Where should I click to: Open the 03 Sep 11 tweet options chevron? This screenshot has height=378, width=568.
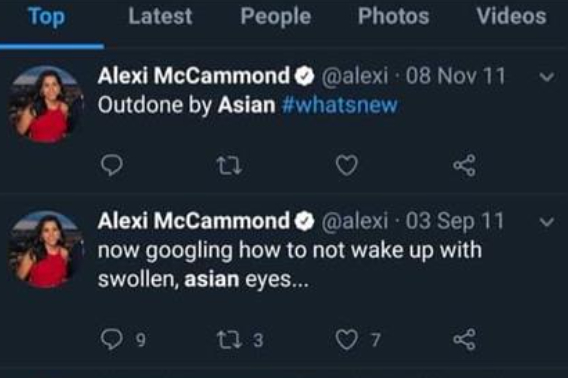pyautogui.click(x=546, y=222)
